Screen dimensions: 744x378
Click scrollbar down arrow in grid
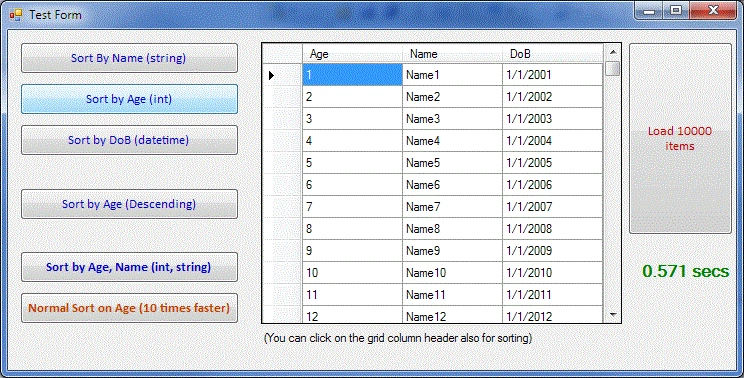point(613,314)
